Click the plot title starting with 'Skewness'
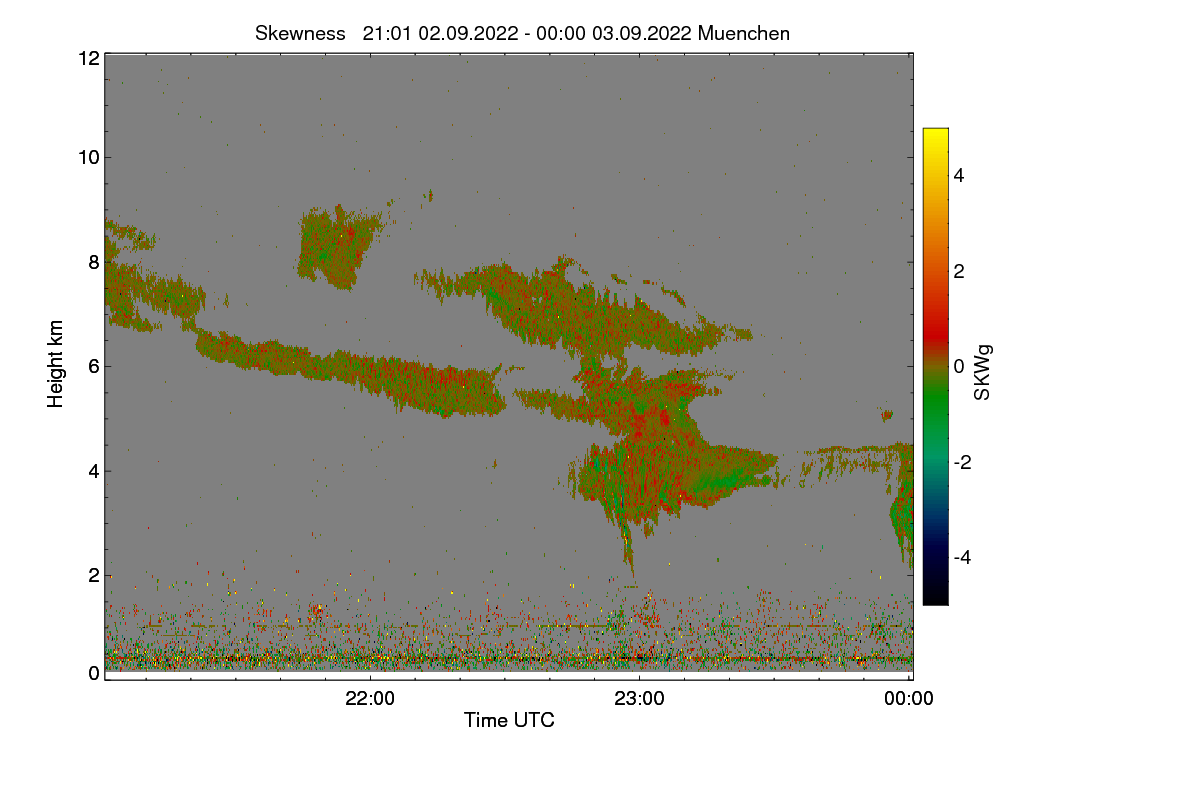Image resolution: width=1200 pixels, height=800 pixels. coord(522,33)
